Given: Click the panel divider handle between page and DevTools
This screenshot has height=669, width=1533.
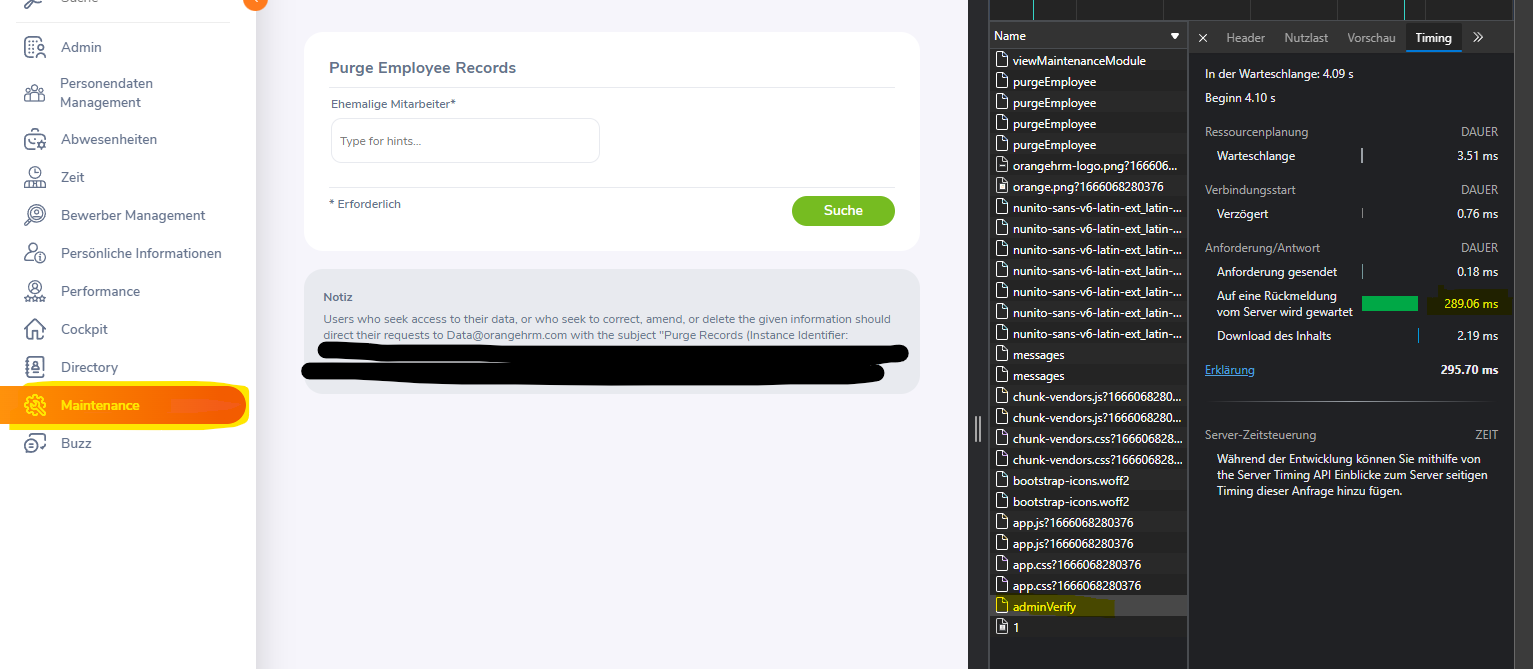Looking at the screenshot, I should [x=977, y=427].
